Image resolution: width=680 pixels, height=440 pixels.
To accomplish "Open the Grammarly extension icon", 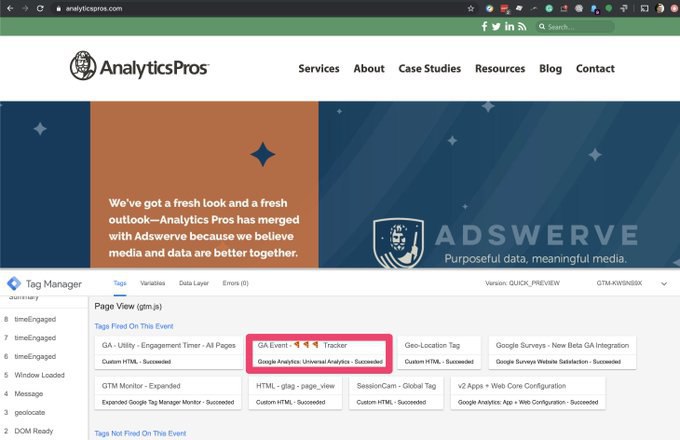I will pos(549,8).
